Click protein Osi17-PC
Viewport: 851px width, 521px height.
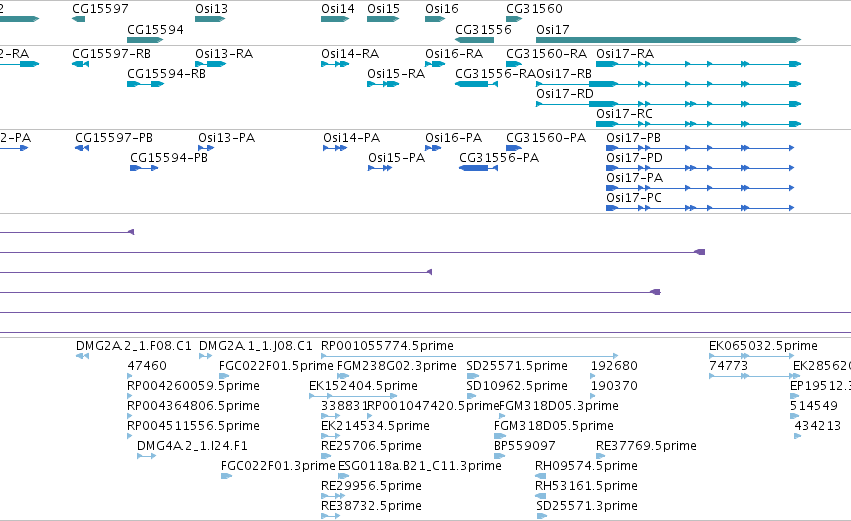pyautogui.click(x=634, y=198)
